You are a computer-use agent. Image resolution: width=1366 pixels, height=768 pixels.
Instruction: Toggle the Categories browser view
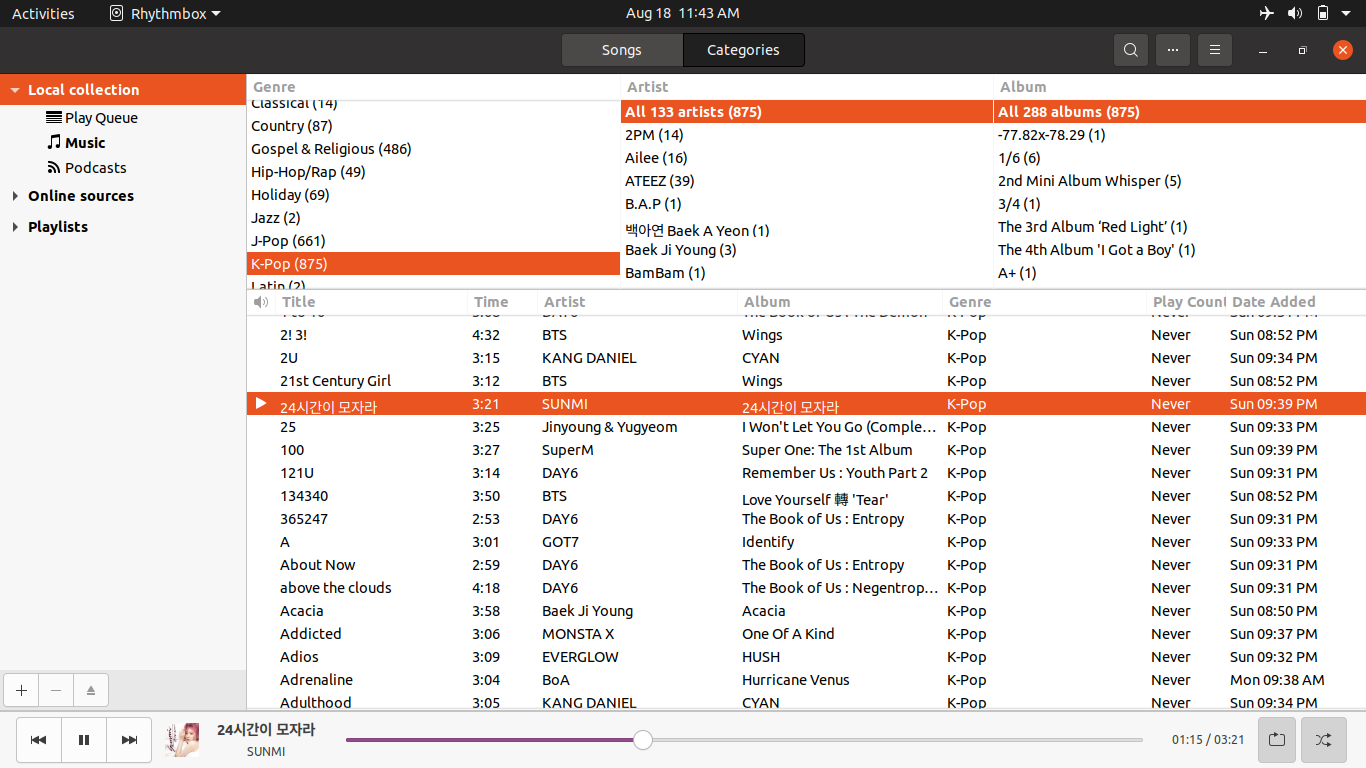pos(743,50)
